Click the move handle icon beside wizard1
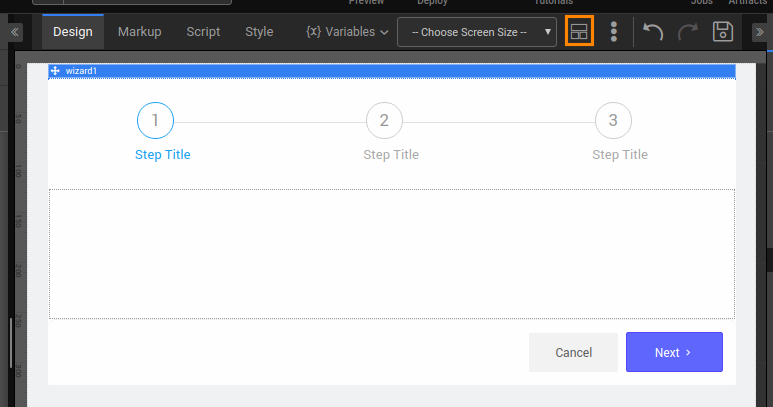This screenshot has width=773, height=407. pos(55,71)
